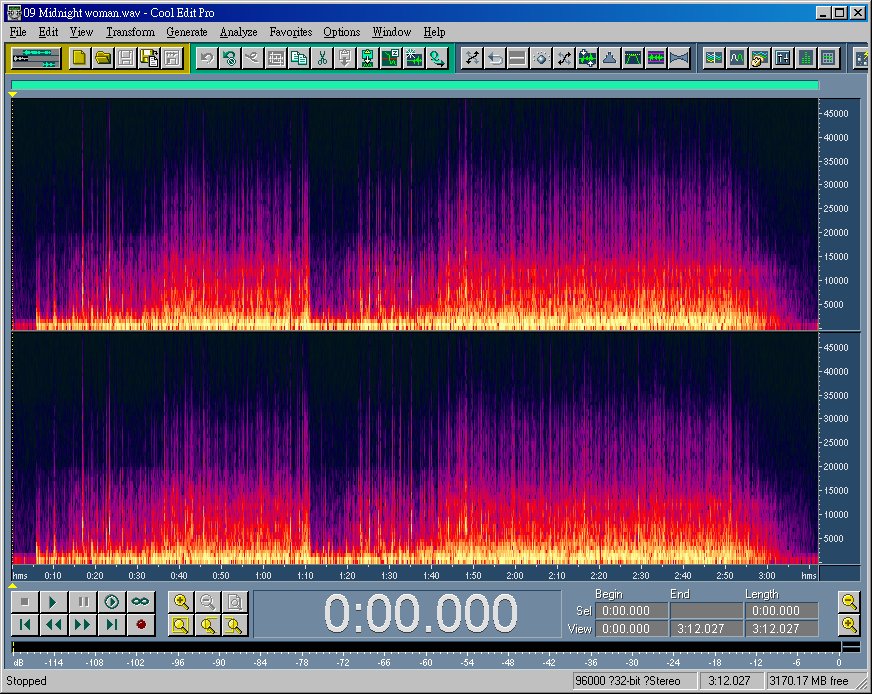Click the Repeat Last Command icon
This screenshot has height=694, width=872.
253,58
